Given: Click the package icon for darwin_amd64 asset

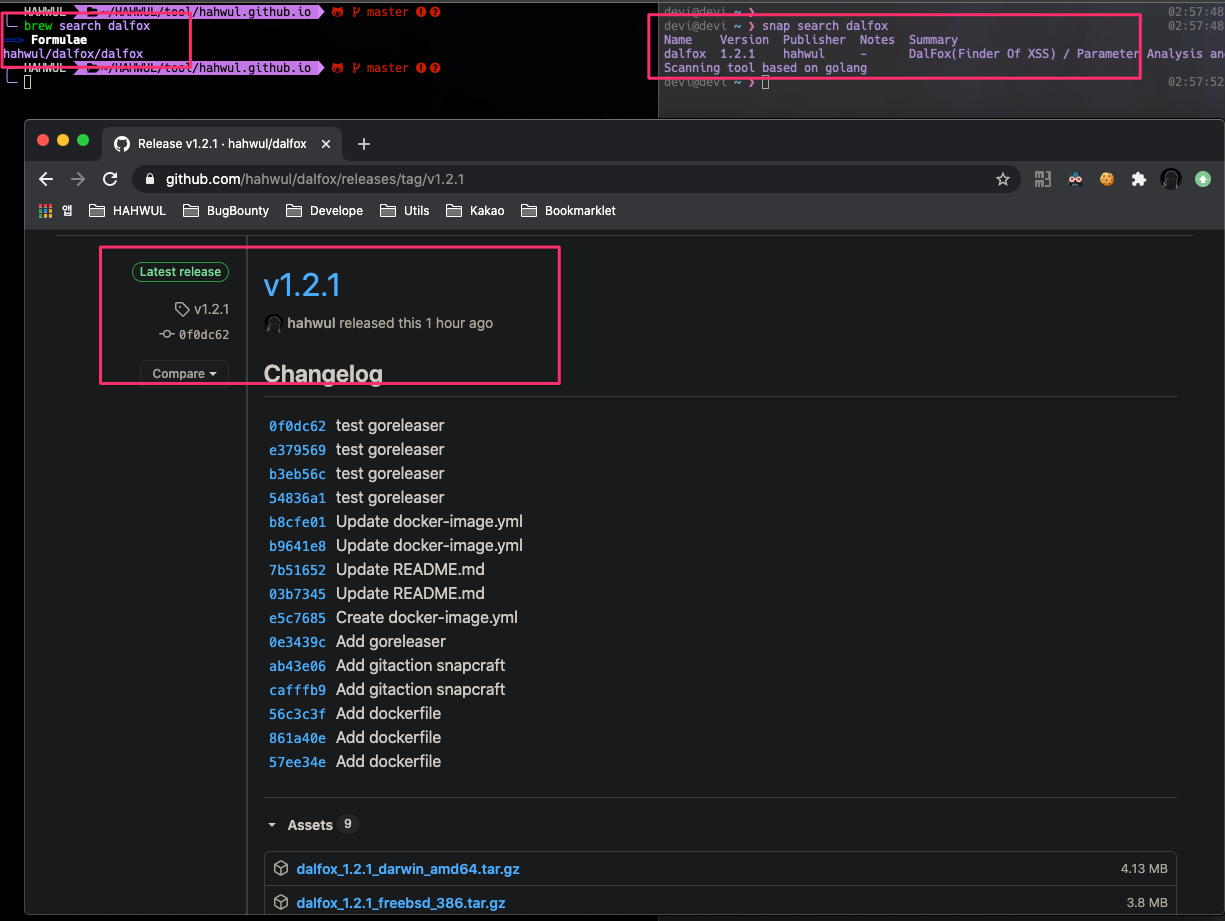Looking at the screenshot, I should tap(281, 869).
